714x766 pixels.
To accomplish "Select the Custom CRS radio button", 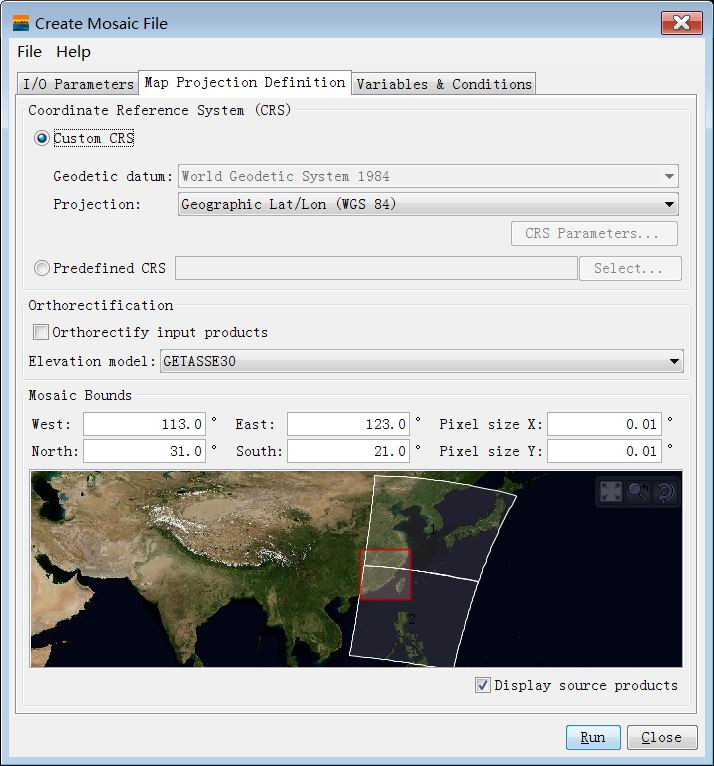I will [42, 139].
